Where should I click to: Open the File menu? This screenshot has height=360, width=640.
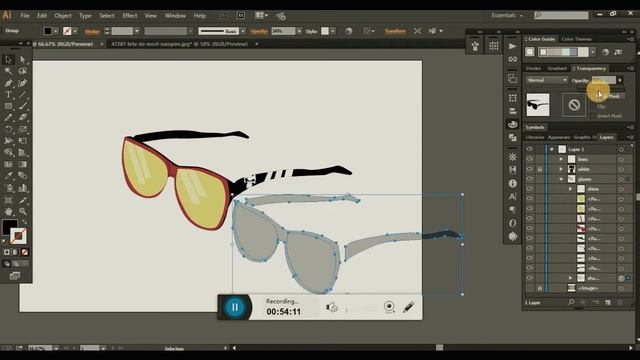tap(25, 16)
